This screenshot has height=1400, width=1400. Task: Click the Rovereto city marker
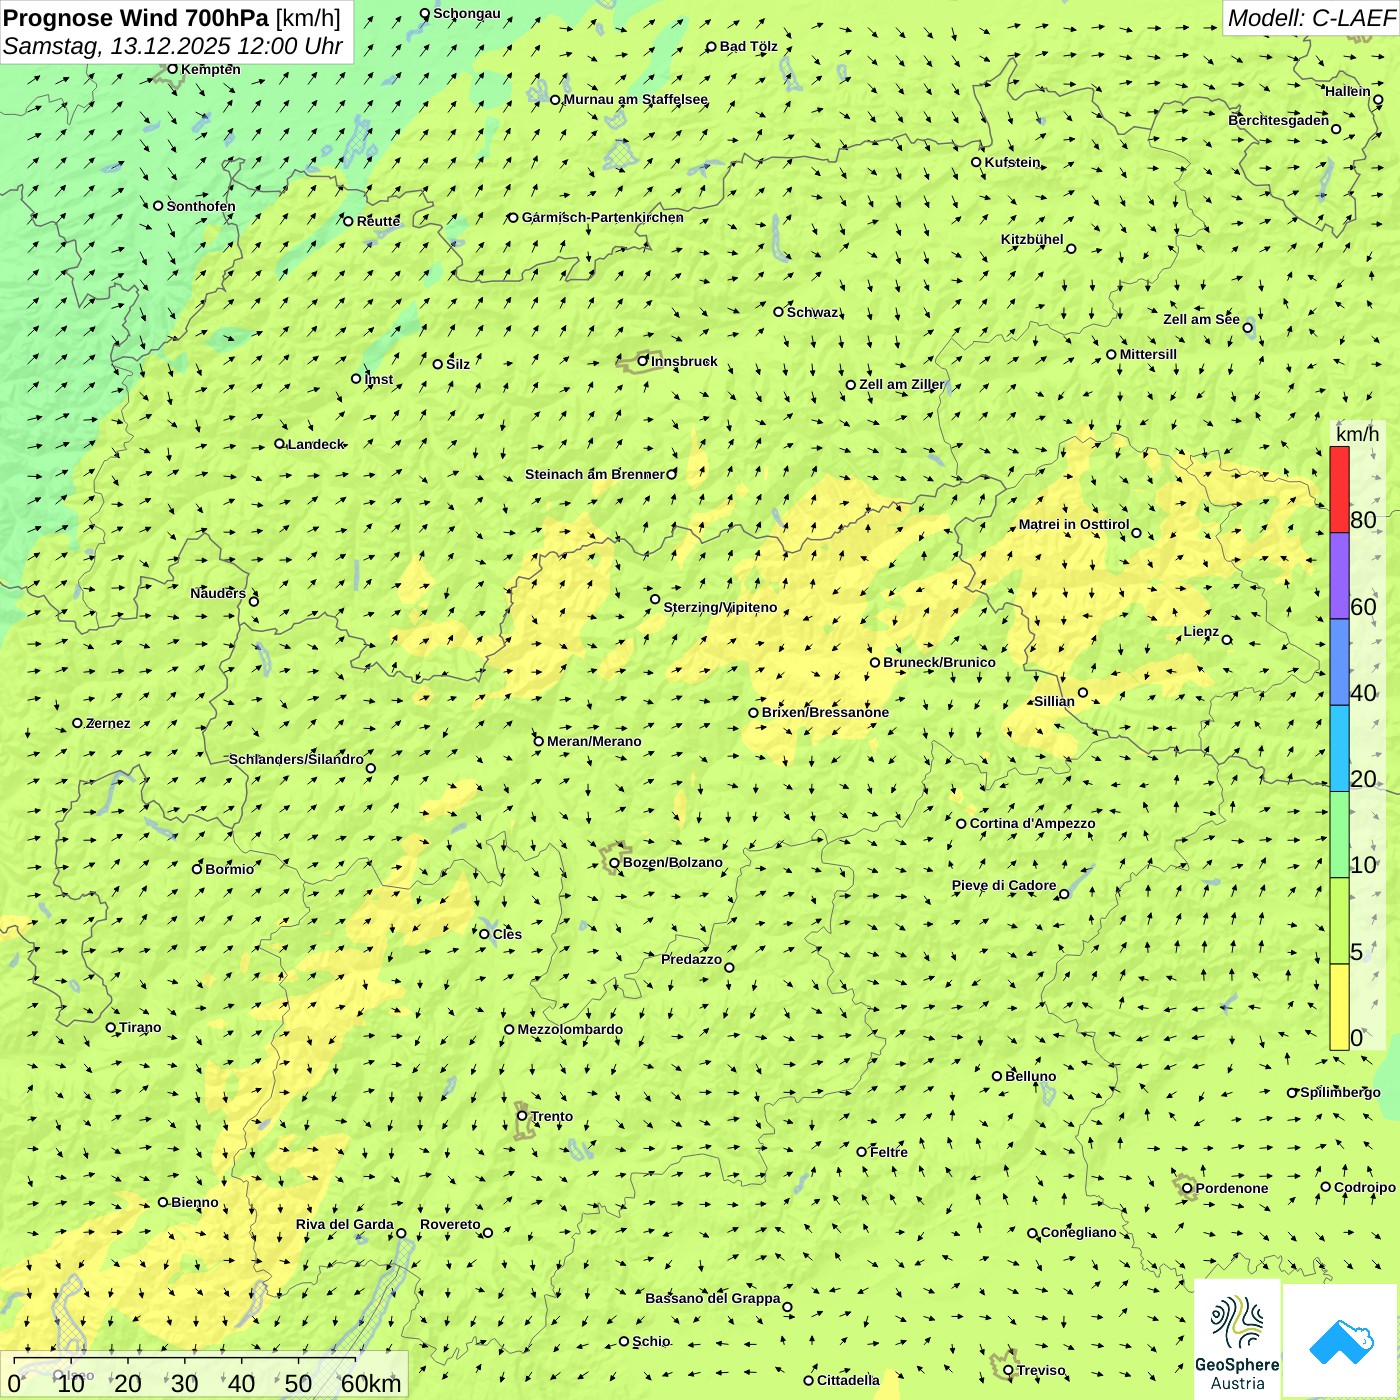coord(488,1232)
